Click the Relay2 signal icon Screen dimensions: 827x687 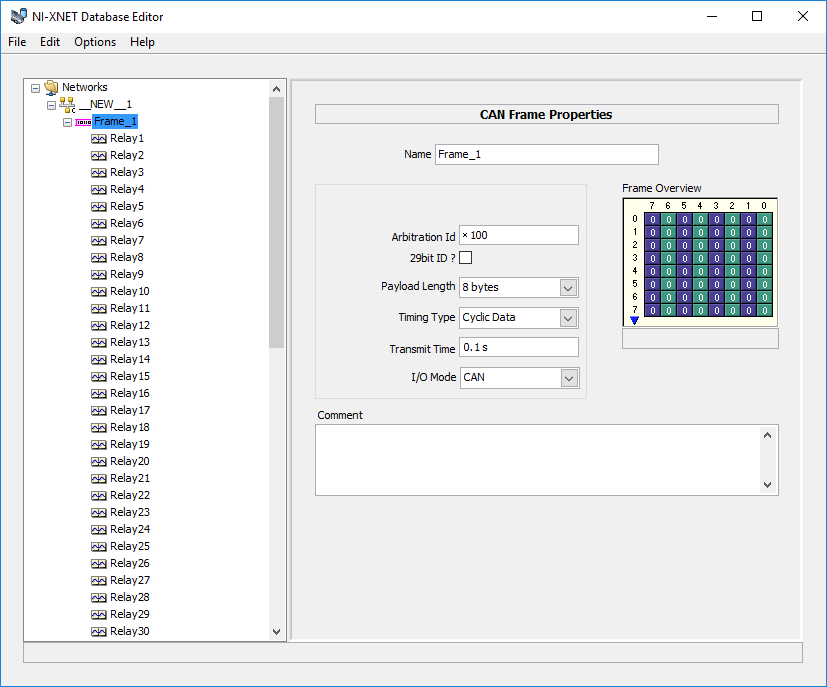tap(99, 156)
